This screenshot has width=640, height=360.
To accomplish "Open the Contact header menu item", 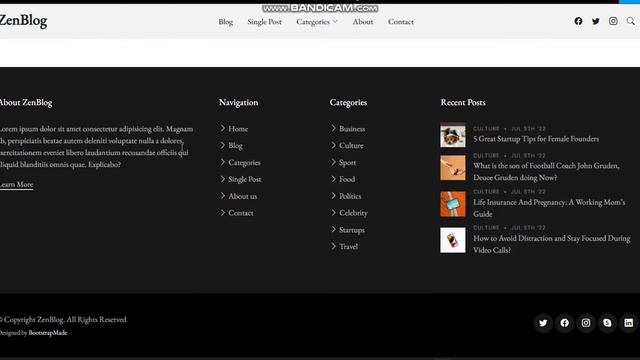I will pos(401,22).
